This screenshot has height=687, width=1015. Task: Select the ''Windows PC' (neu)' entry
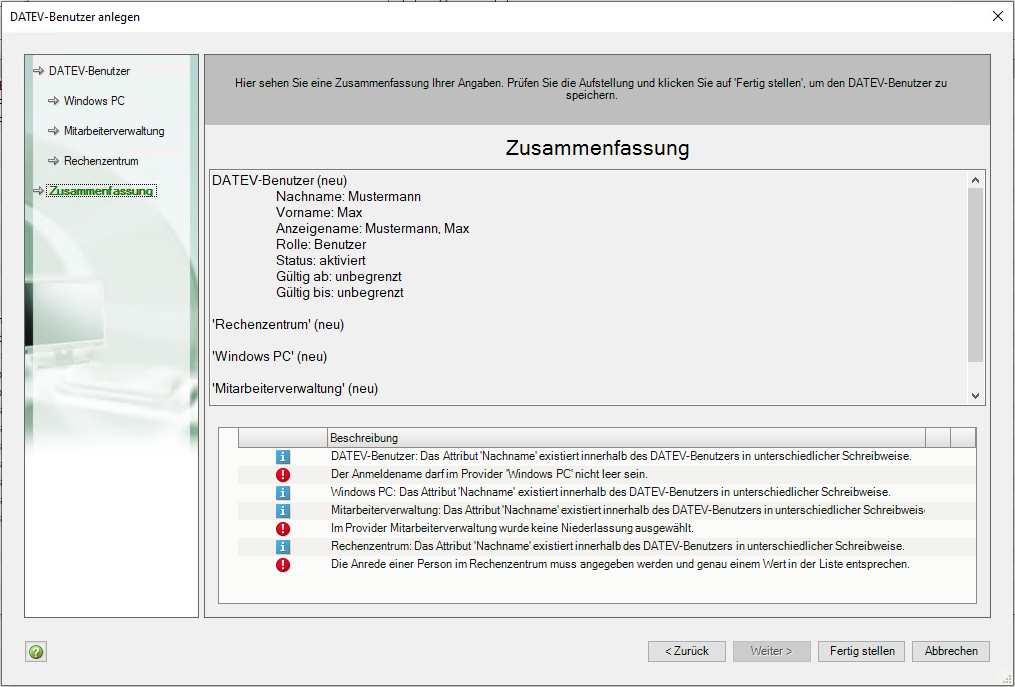coord(269,357)
